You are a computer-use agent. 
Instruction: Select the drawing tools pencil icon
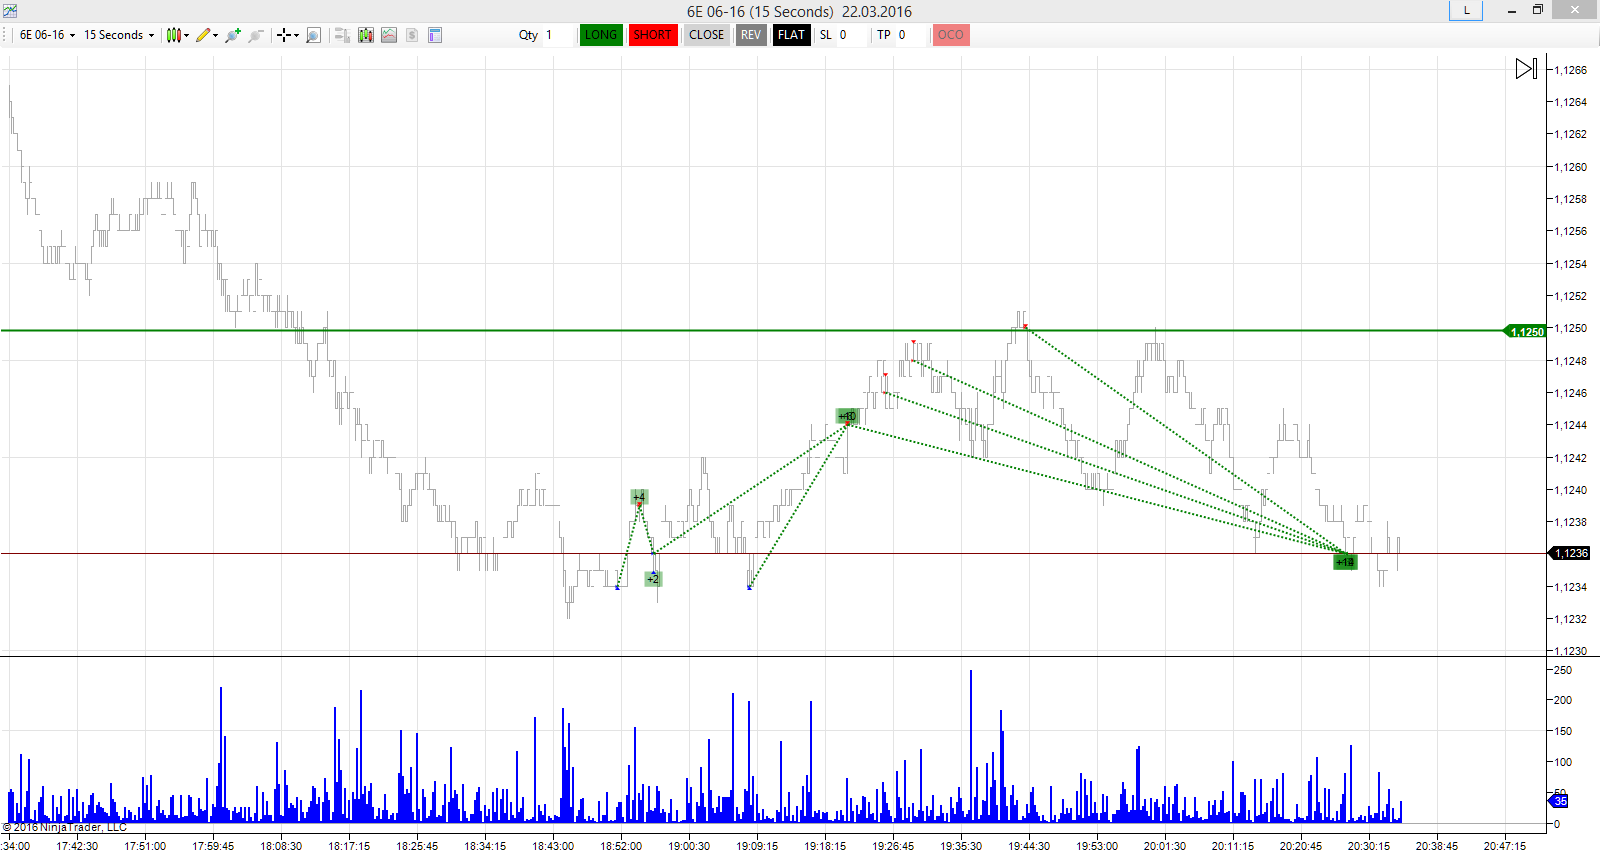(203, 35)
